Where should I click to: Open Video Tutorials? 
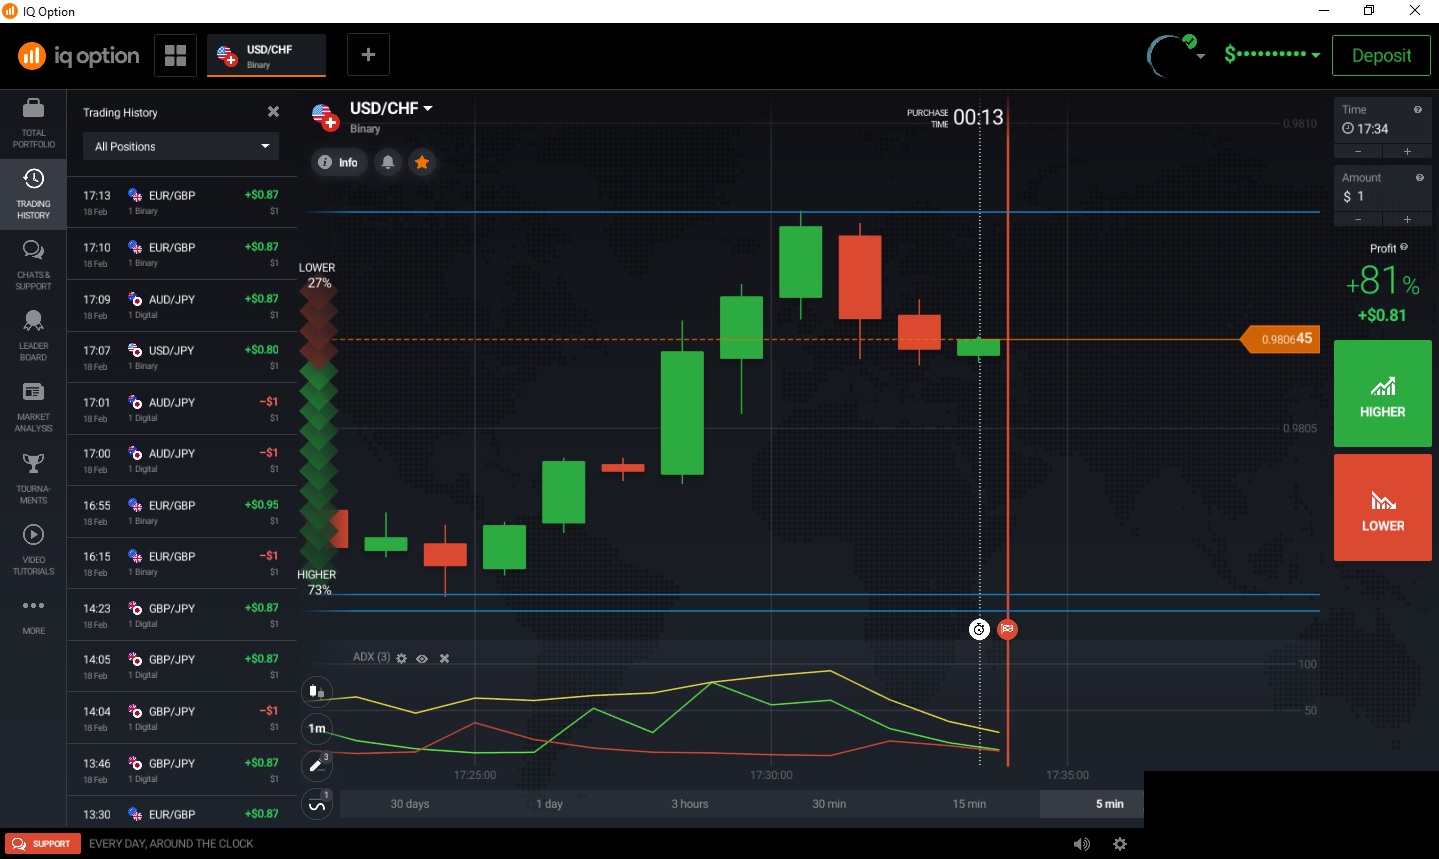tap(33, 550)
